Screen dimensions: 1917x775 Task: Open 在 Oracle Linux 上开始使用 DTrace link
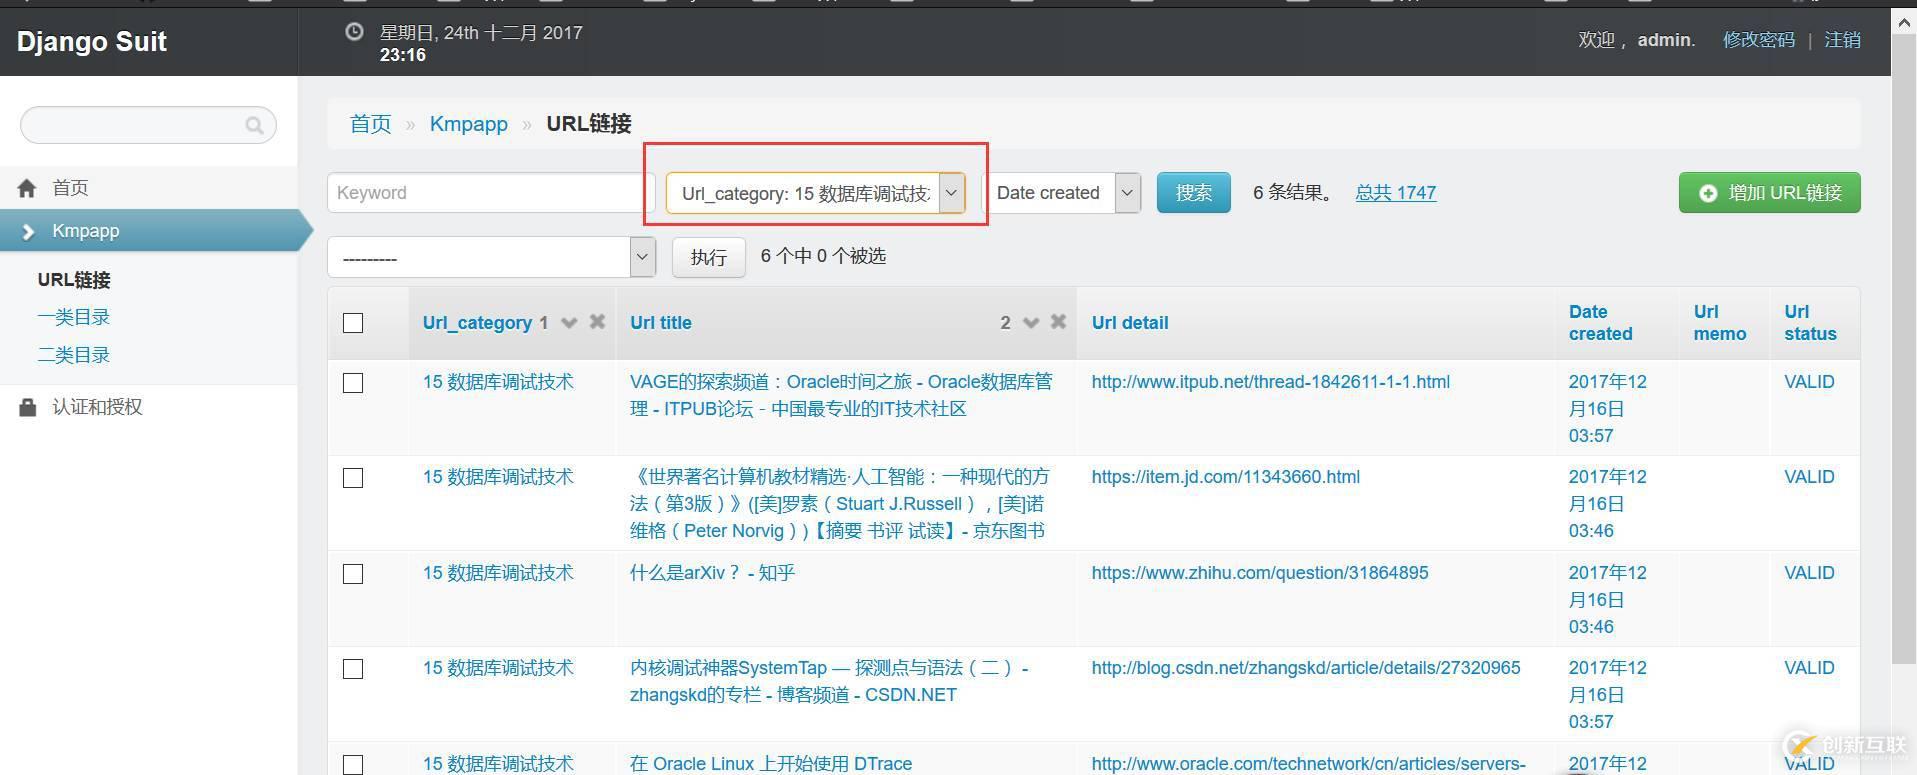(x=771, y=764)
